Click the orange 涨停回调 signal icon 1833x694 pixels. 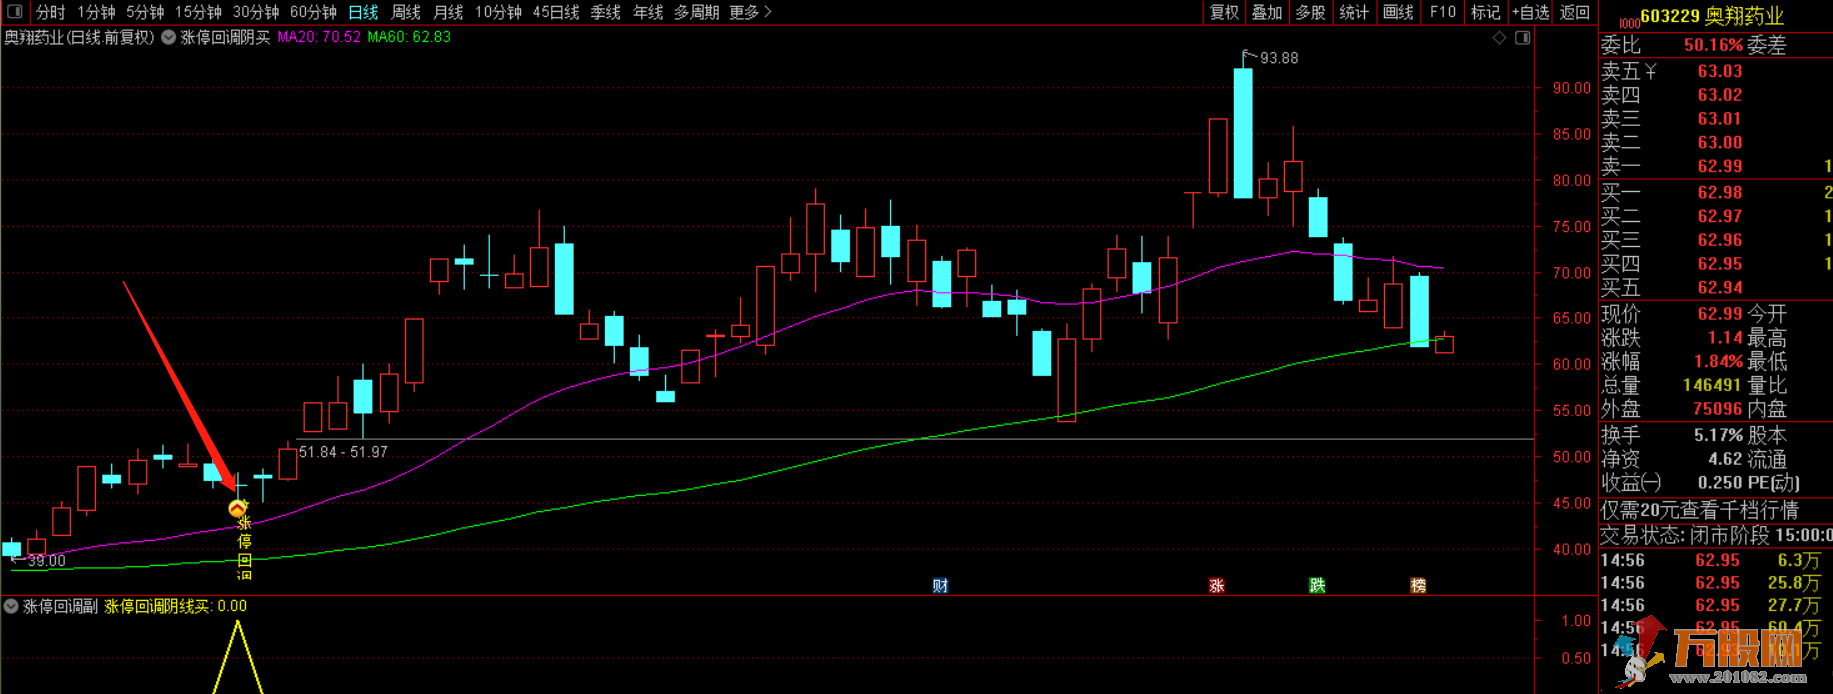(x=237, y=509)
